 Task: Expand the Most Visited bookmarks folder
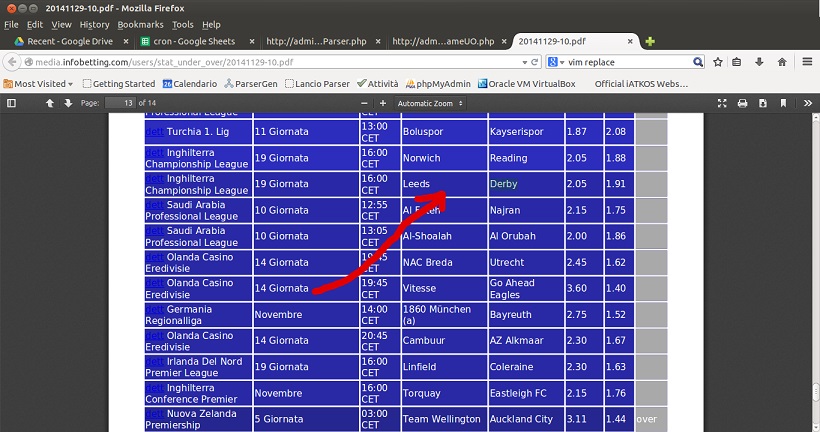[38, 84]
